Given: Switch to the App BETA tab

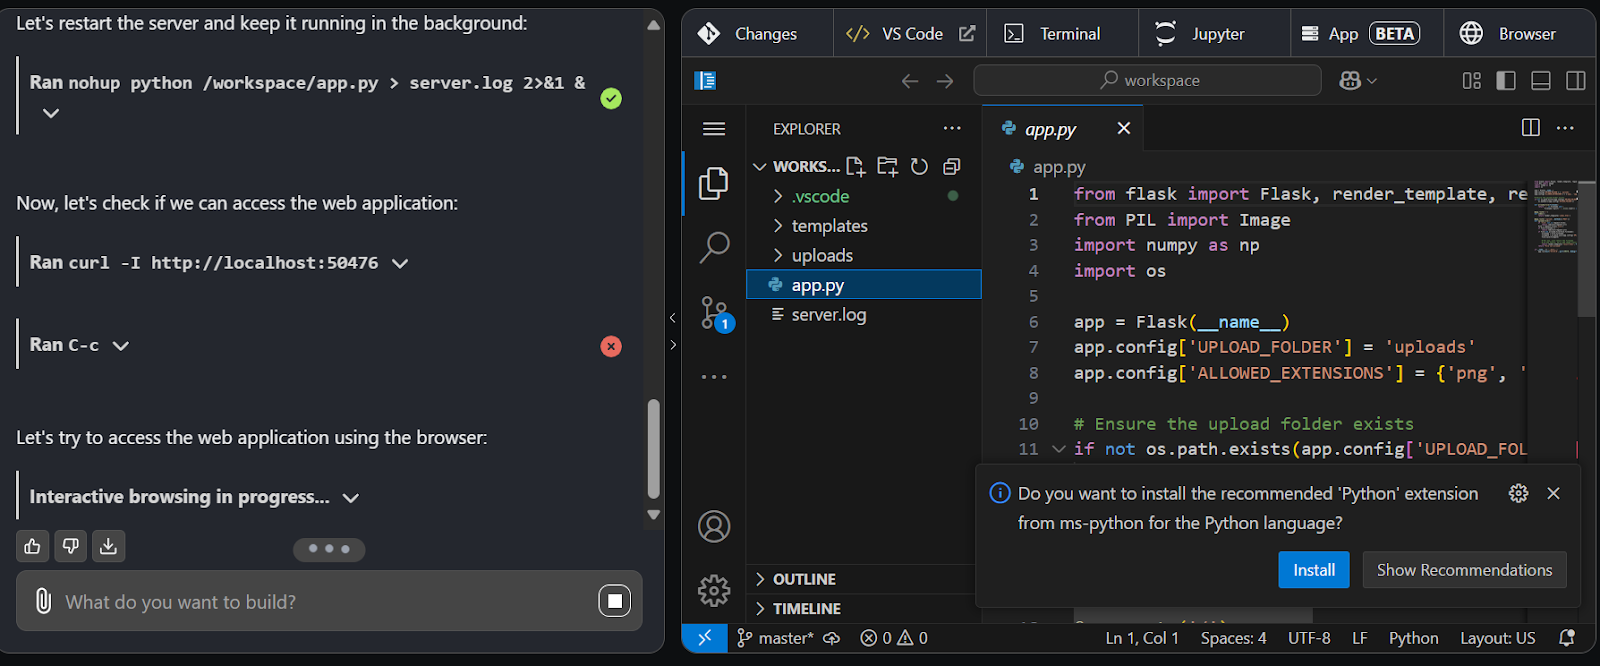Looking at the screenshot, I should pyautogui.click(x=1366, y=33).
